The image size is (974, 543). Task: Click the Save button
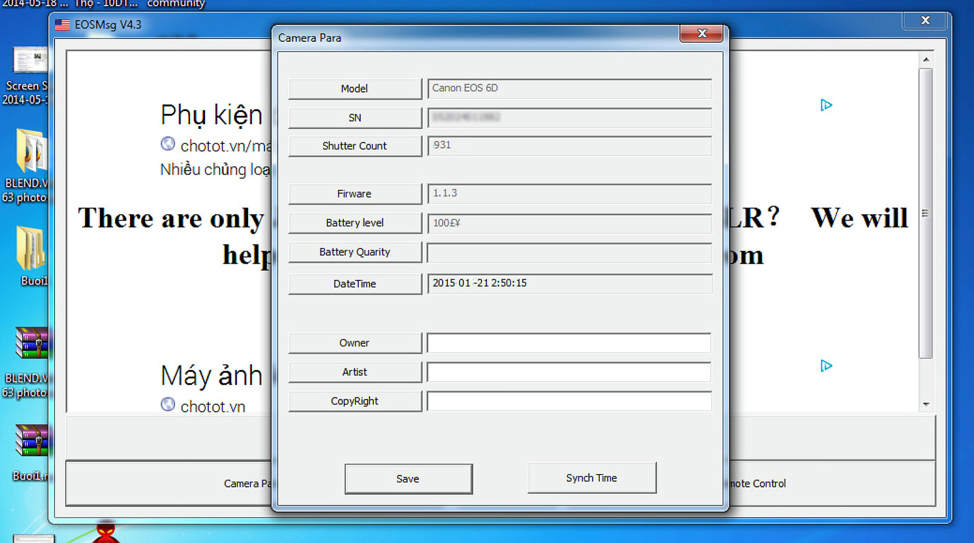[x=408, y=479]
